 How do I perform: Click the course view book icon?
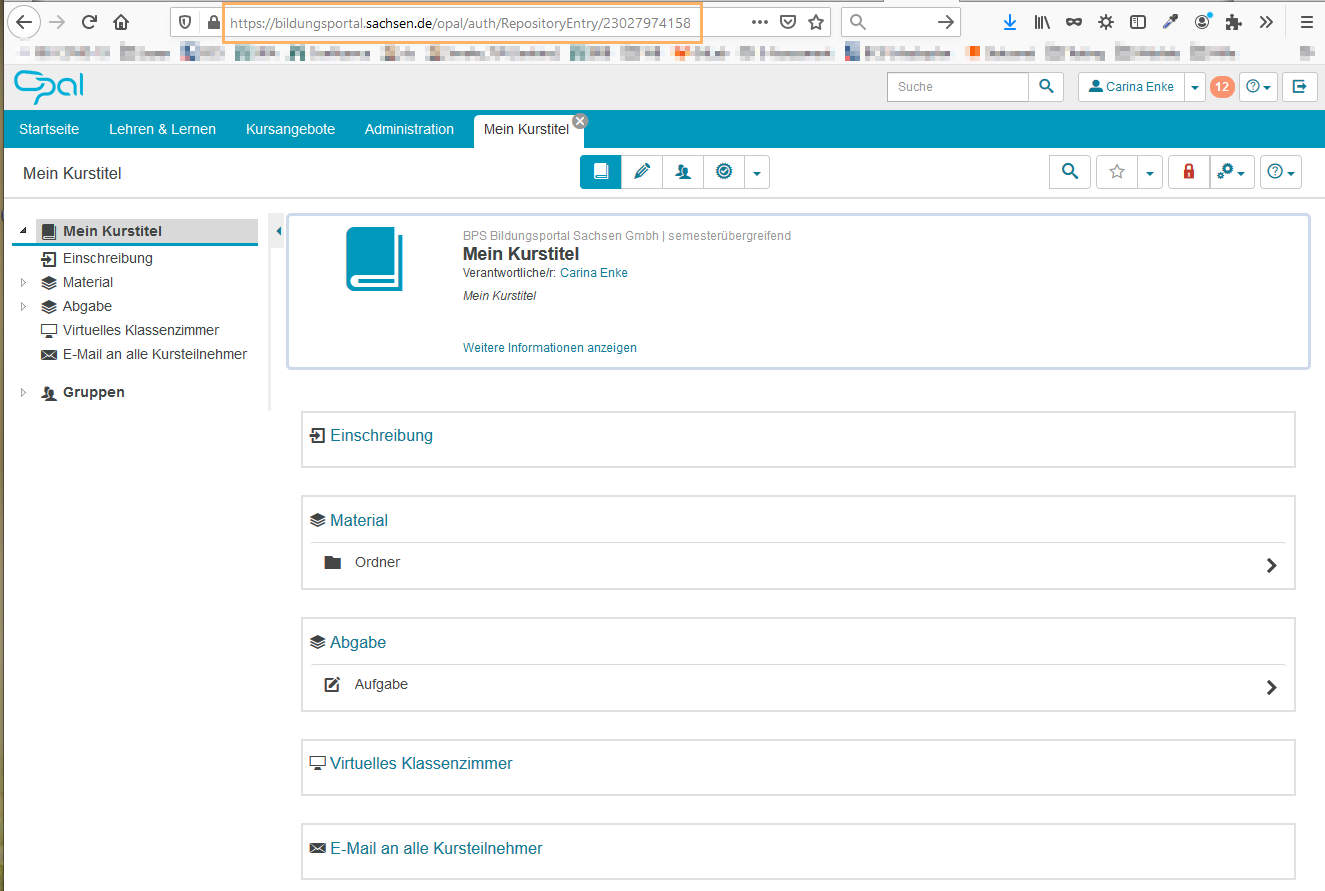pyautogui.click(x=601, y=172)
